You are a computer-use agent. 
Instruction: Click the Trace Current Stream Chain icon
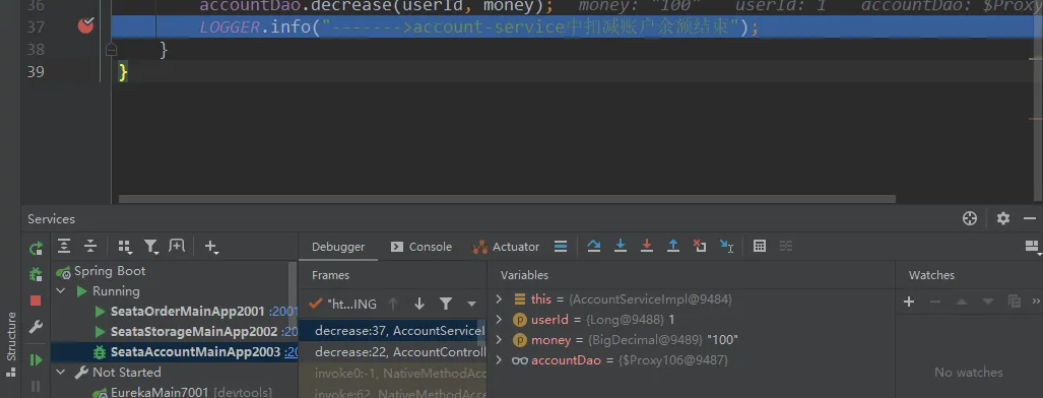coord(786,246)
